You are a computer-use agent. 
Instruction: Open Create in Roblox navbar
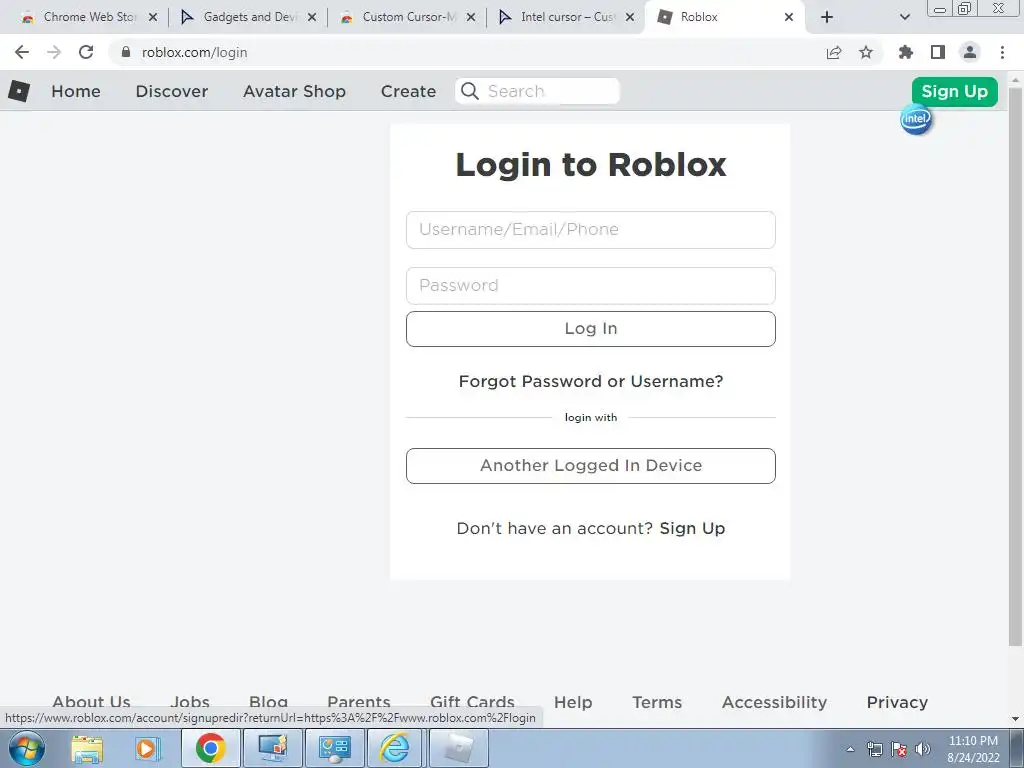(408, 91)
